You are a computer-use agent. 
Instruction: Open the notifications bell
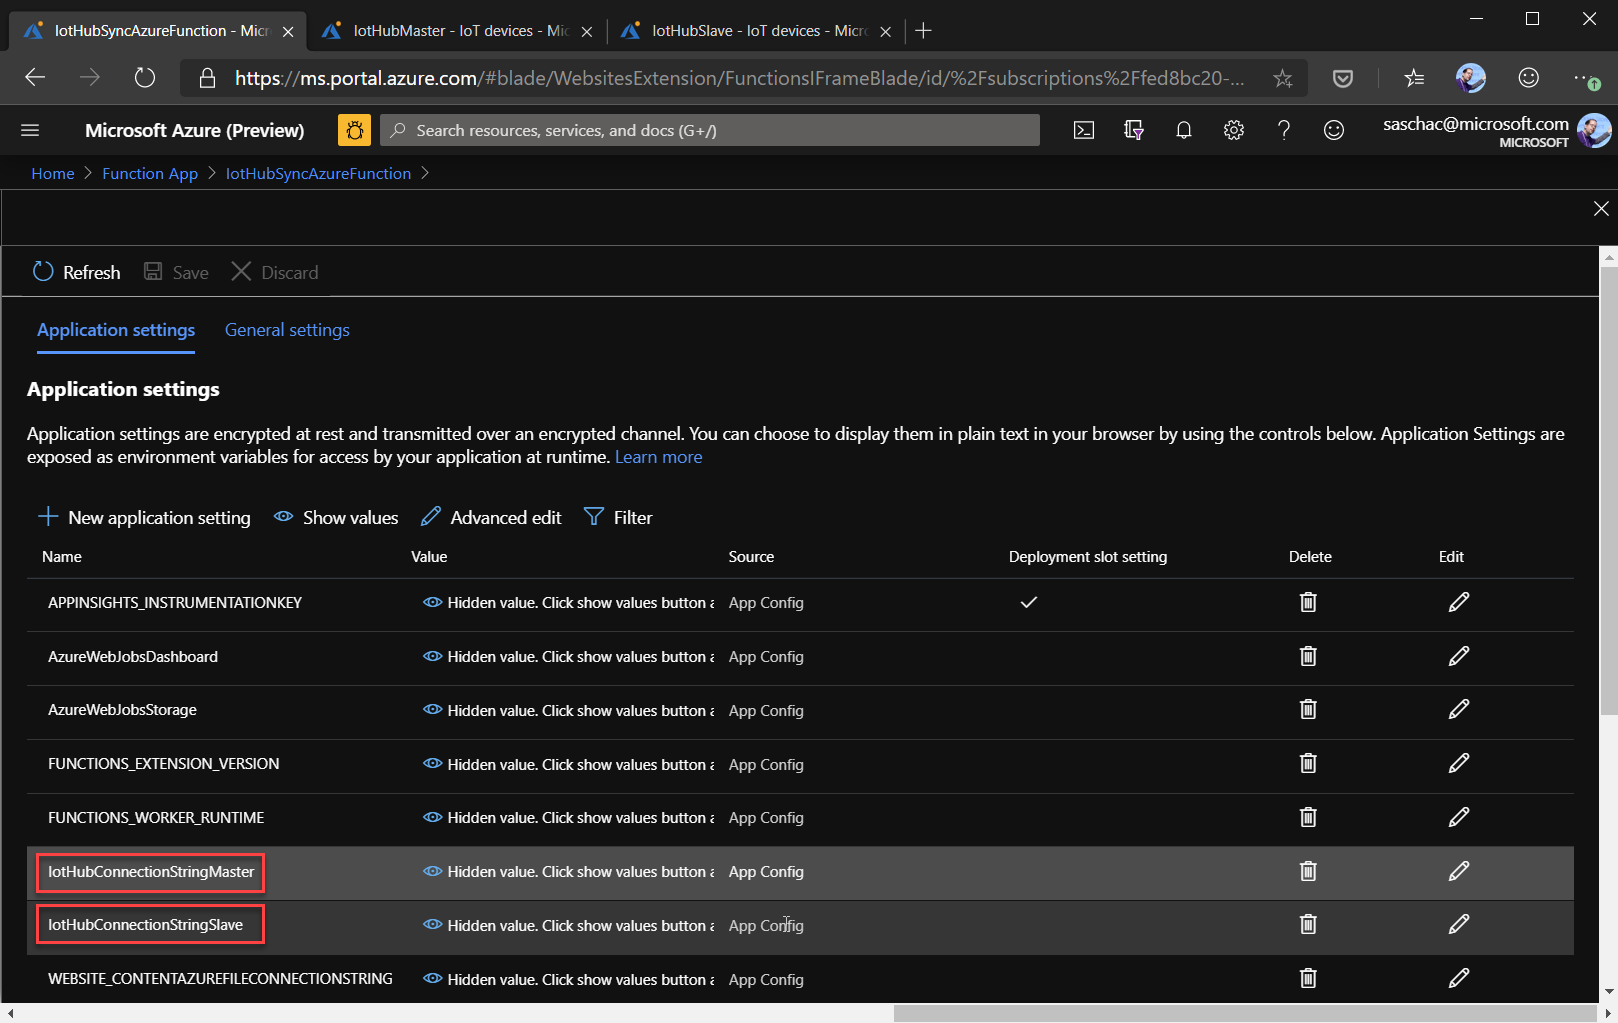1184,130
